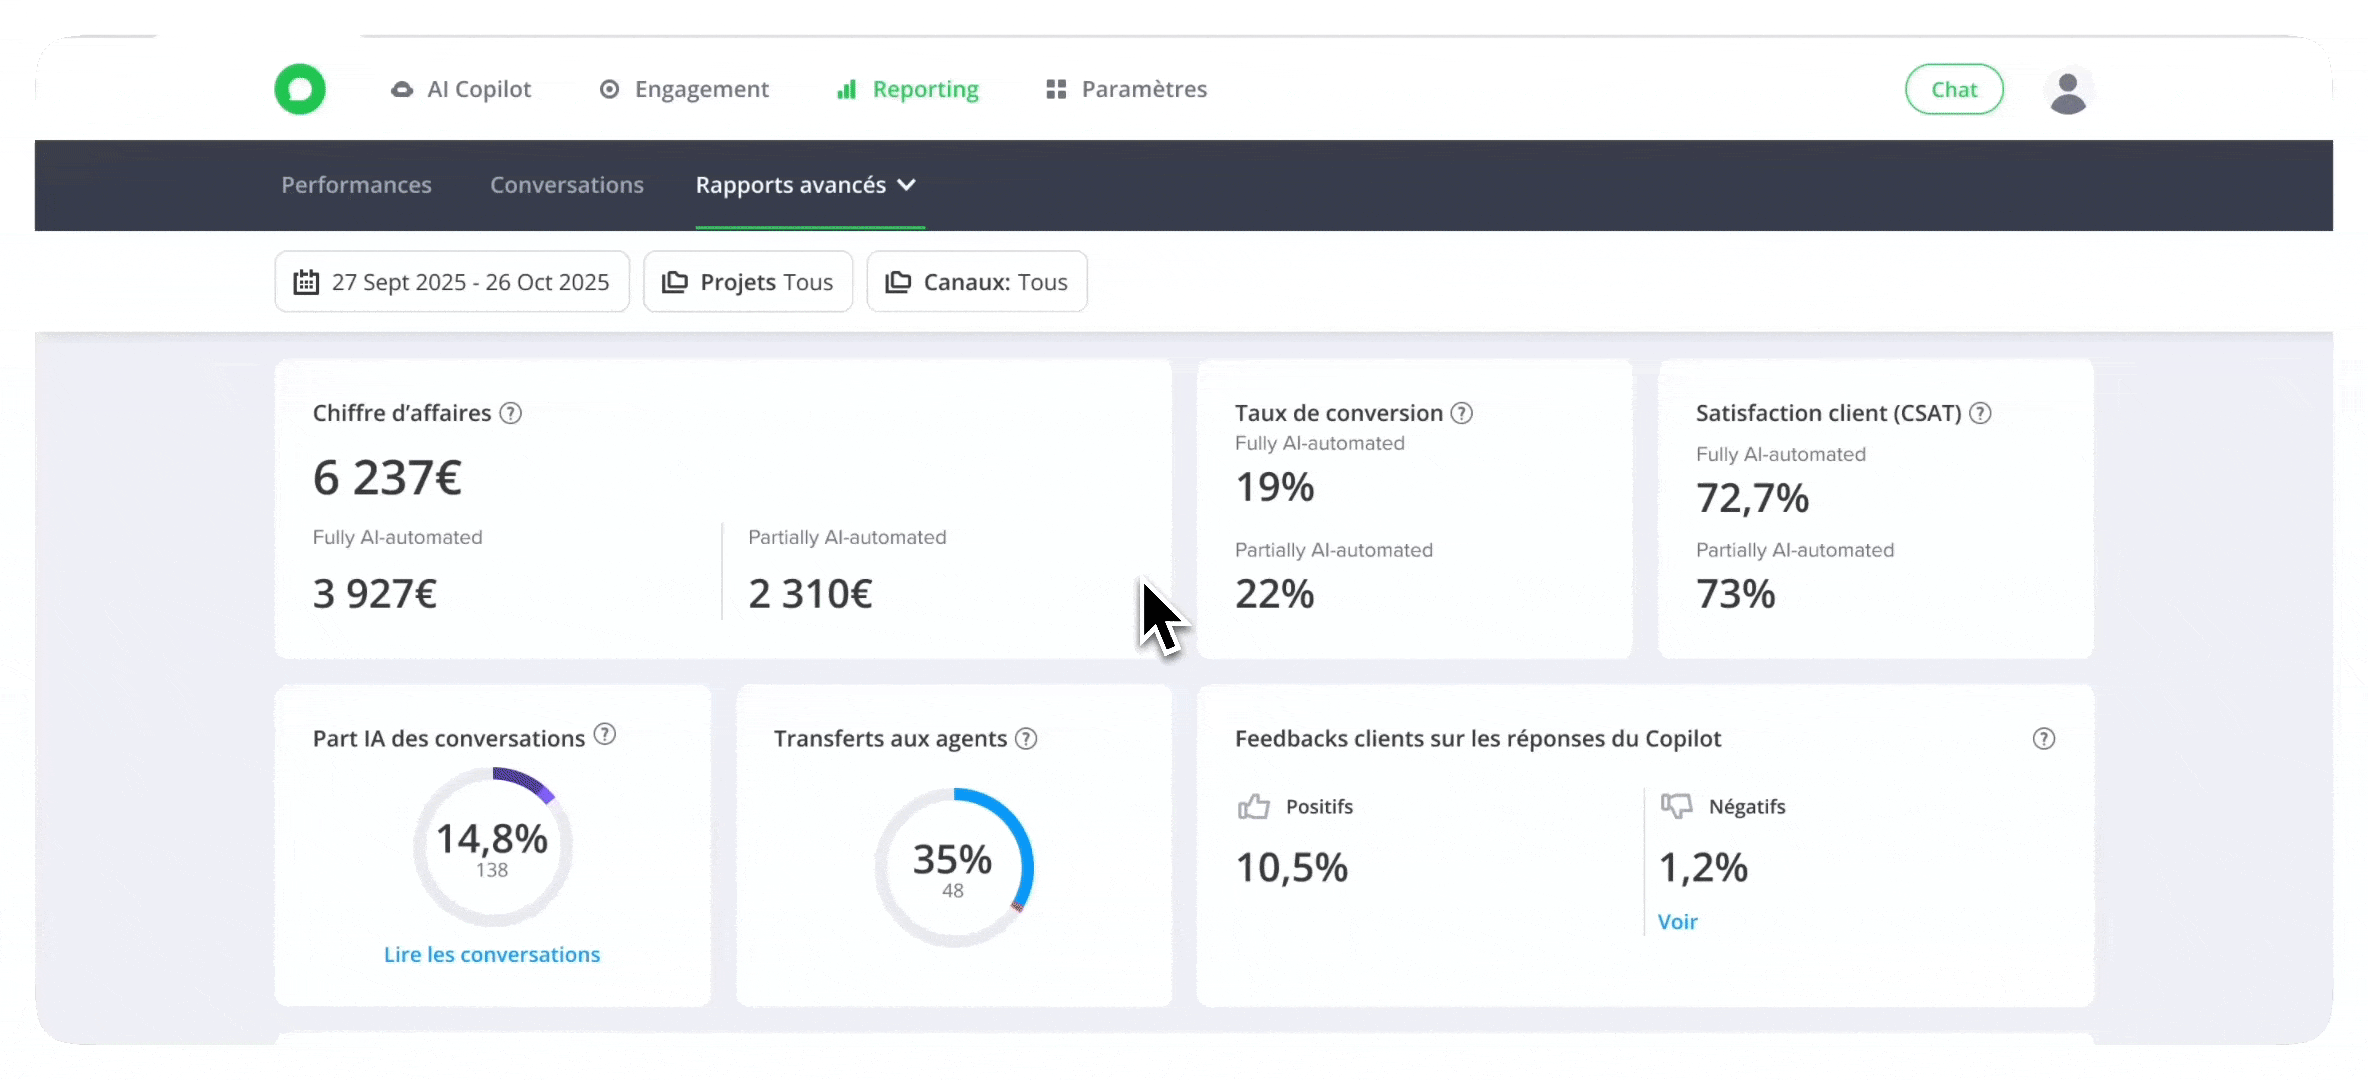Image resolution: width=2368 pixels, height=1080 pixels.
Task: Click the Chat button
Action: click(x=1954, y=89)
